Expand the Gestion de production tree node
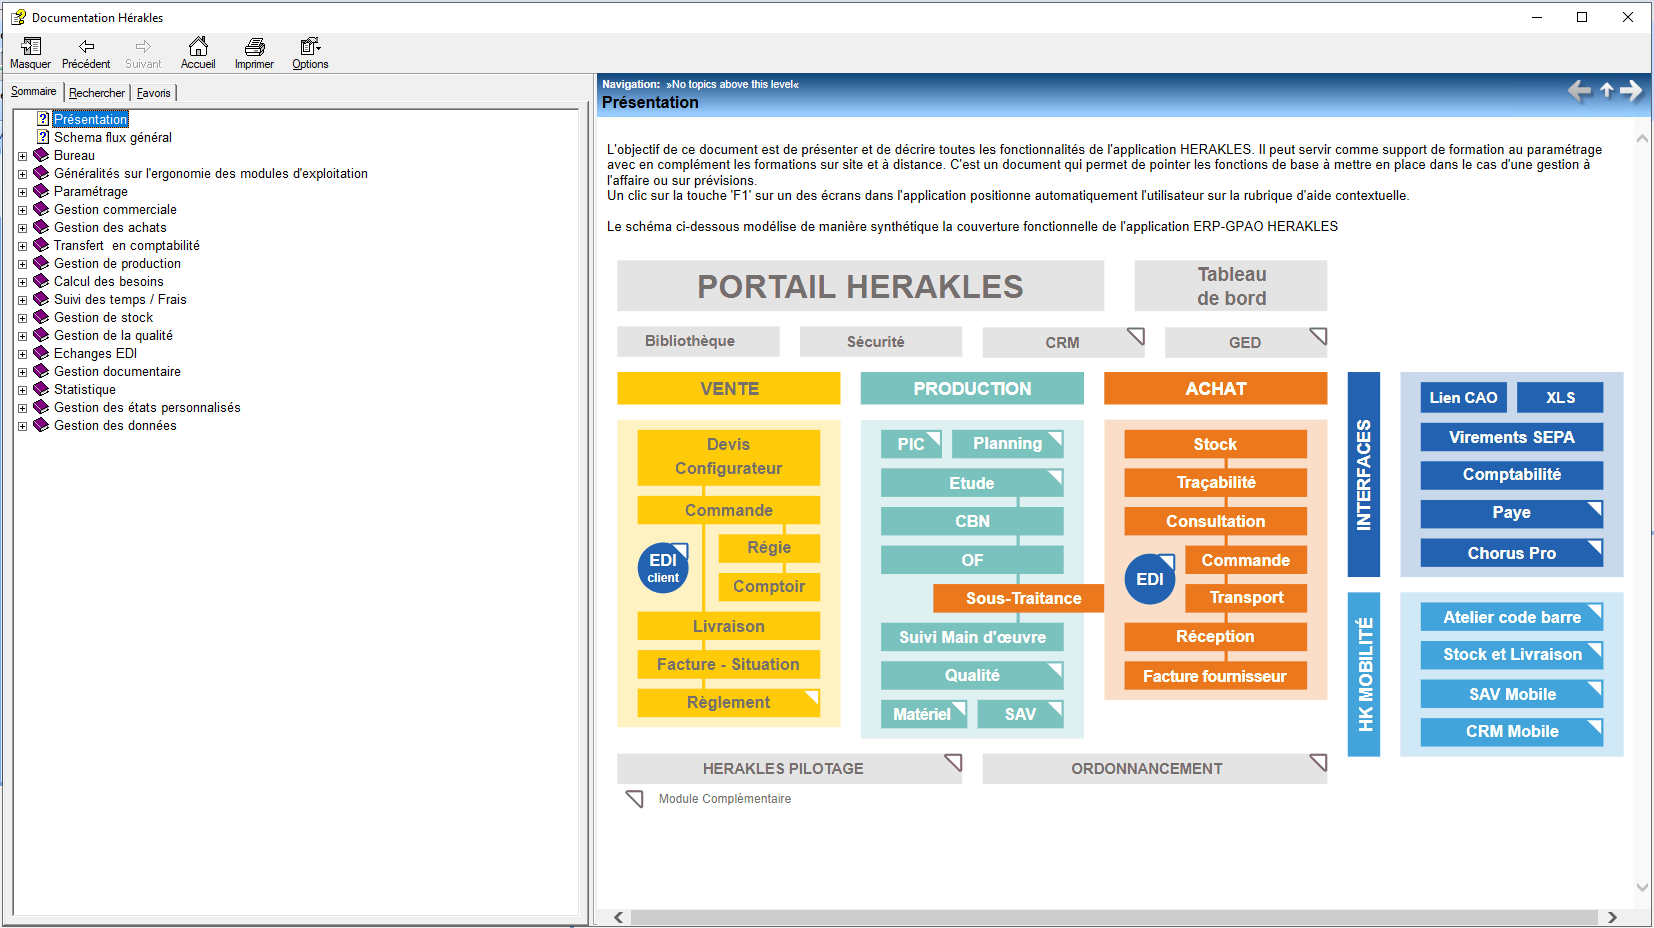Image resolution: width=1654 pixels, height=928 pixels. coord(23,263)
